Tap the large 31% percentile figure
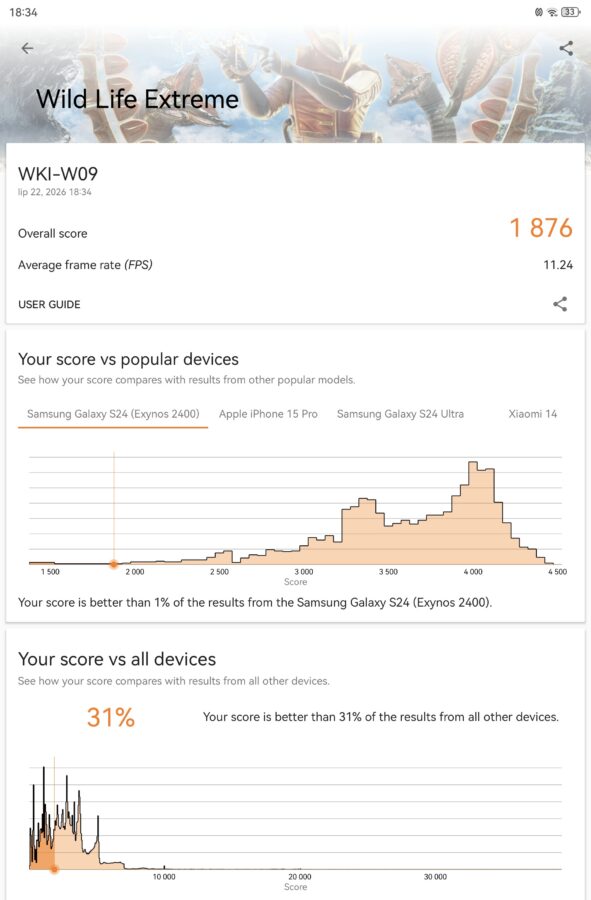The height and width of the screenshot is (900, 591). point(111,717)
